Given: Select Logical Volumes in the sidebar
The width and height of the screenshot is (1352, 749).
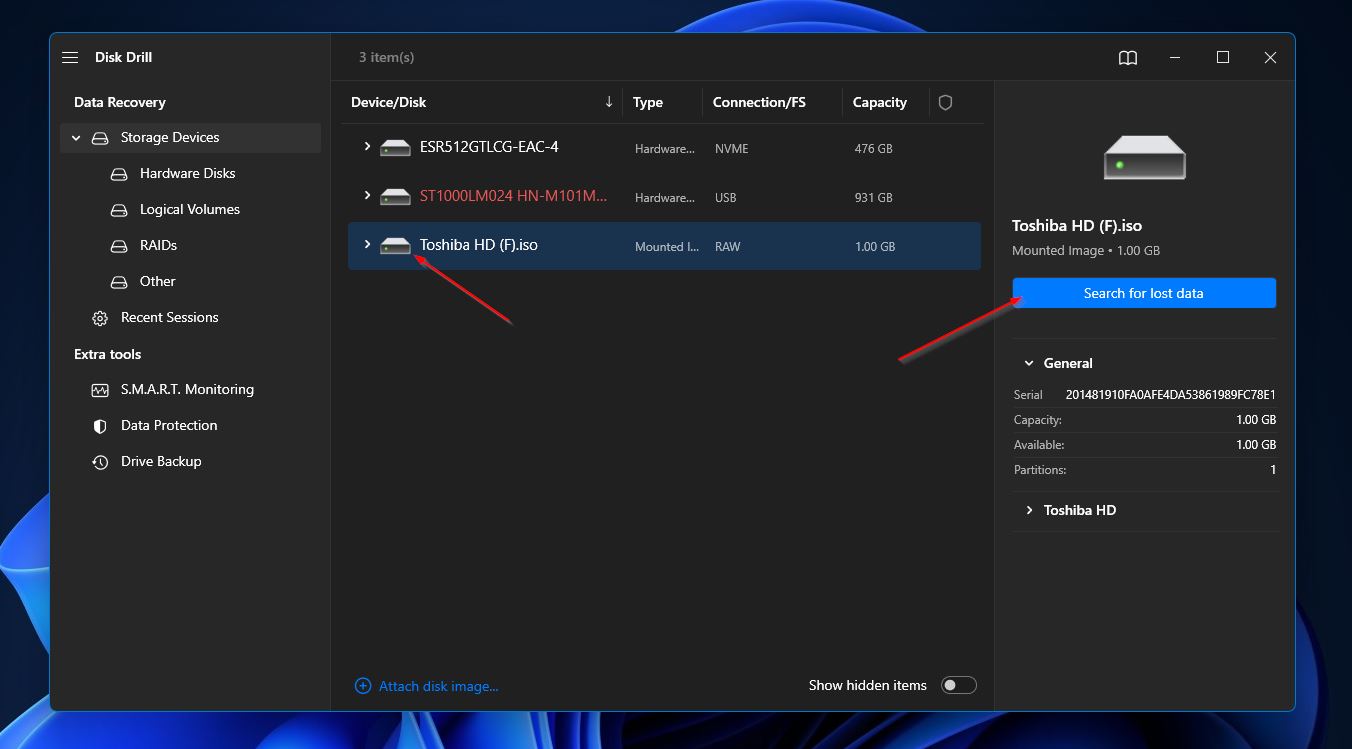Looking at the screenshot, I should tap(190, 210).
